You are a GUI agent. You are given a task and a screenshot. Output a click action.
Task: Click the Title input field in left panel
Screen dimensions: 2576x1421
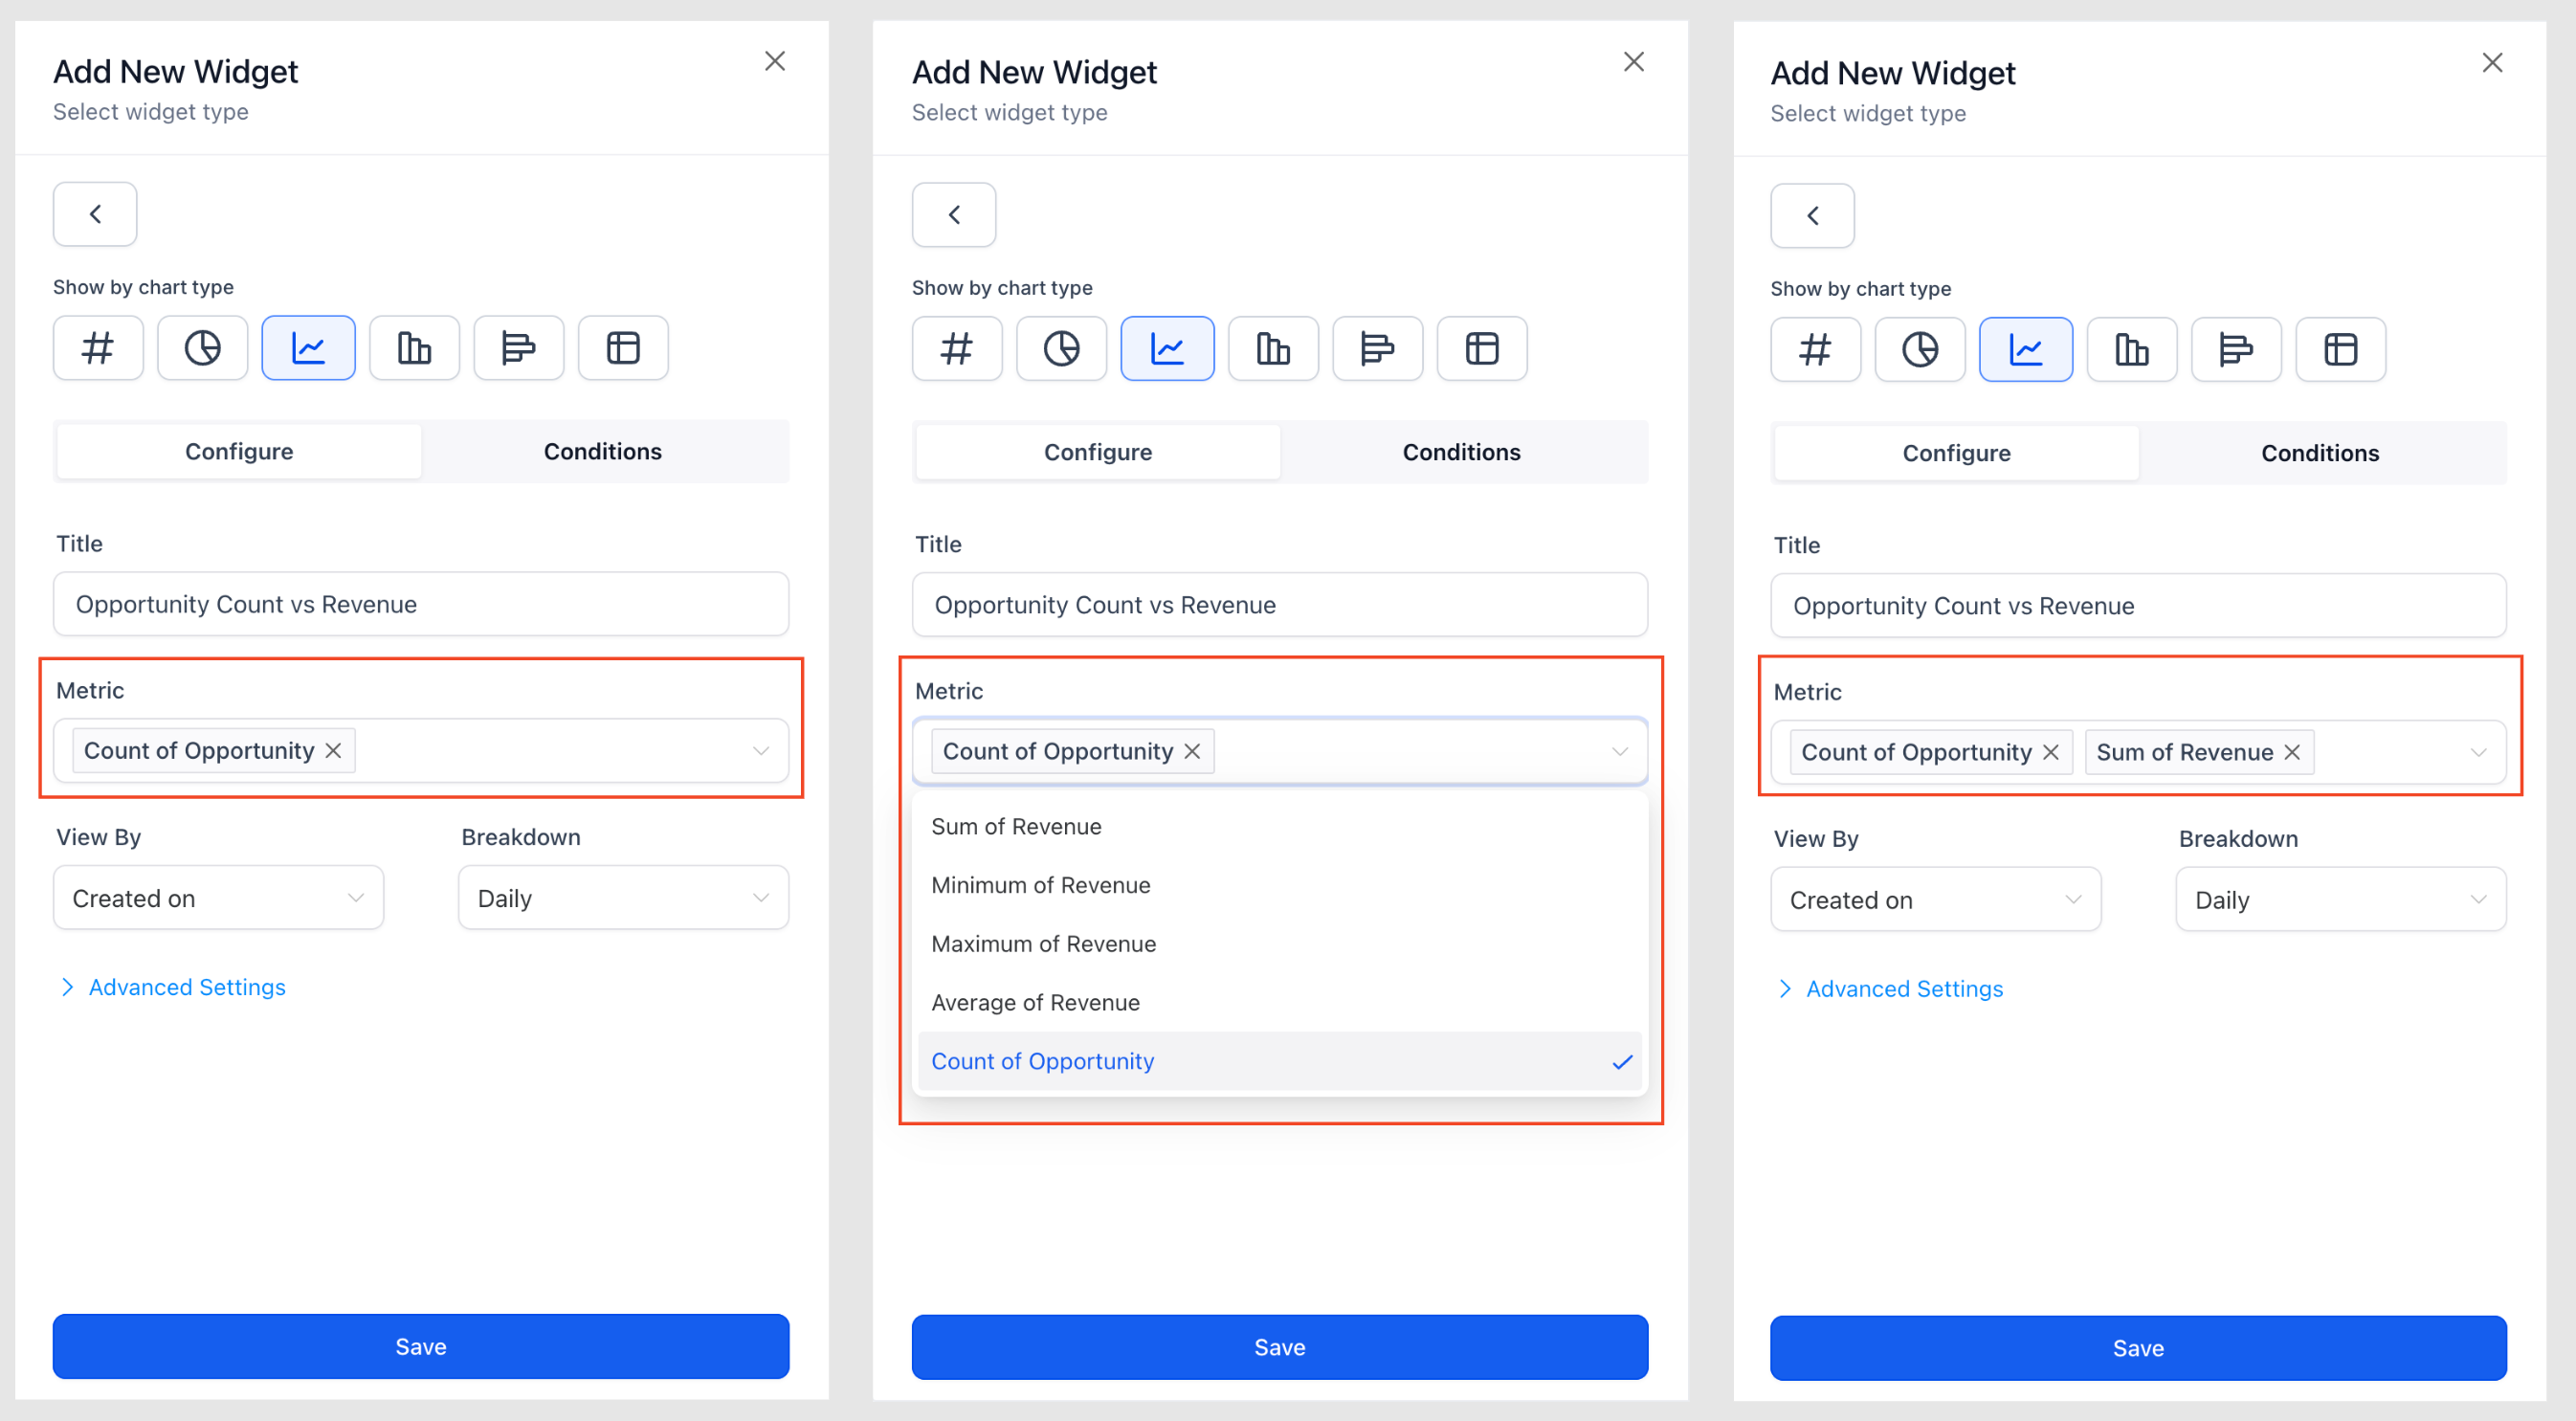[420, 604]
